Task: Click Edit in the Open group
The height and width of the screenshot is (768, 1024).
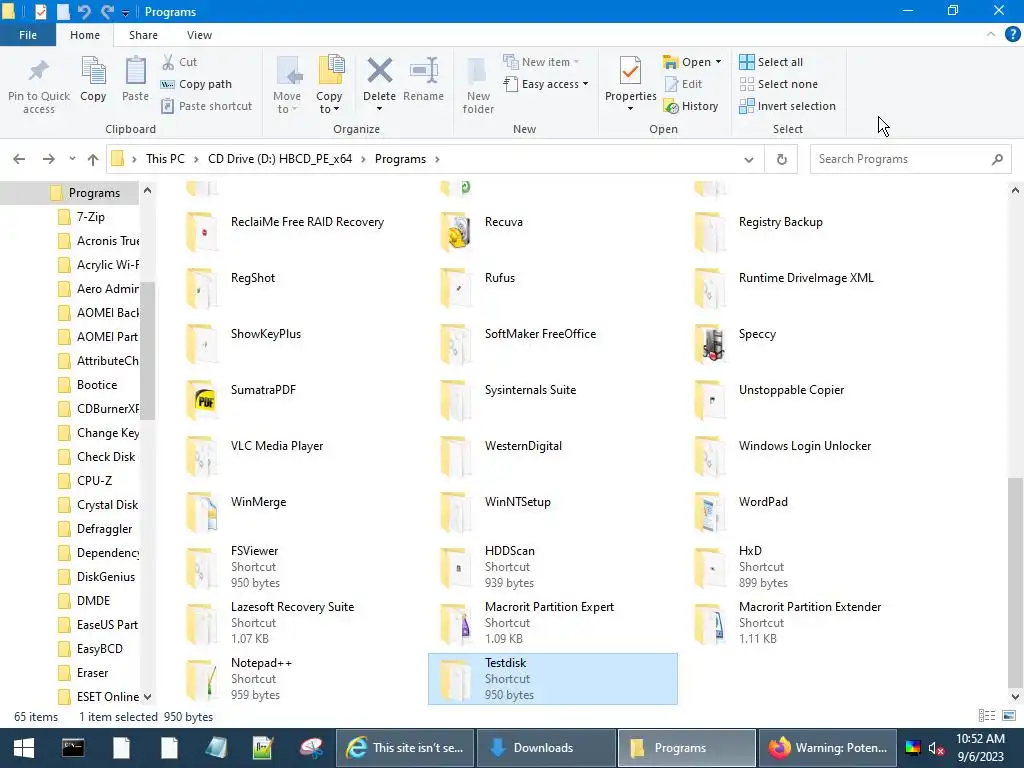Action: (x=683, y=84)
